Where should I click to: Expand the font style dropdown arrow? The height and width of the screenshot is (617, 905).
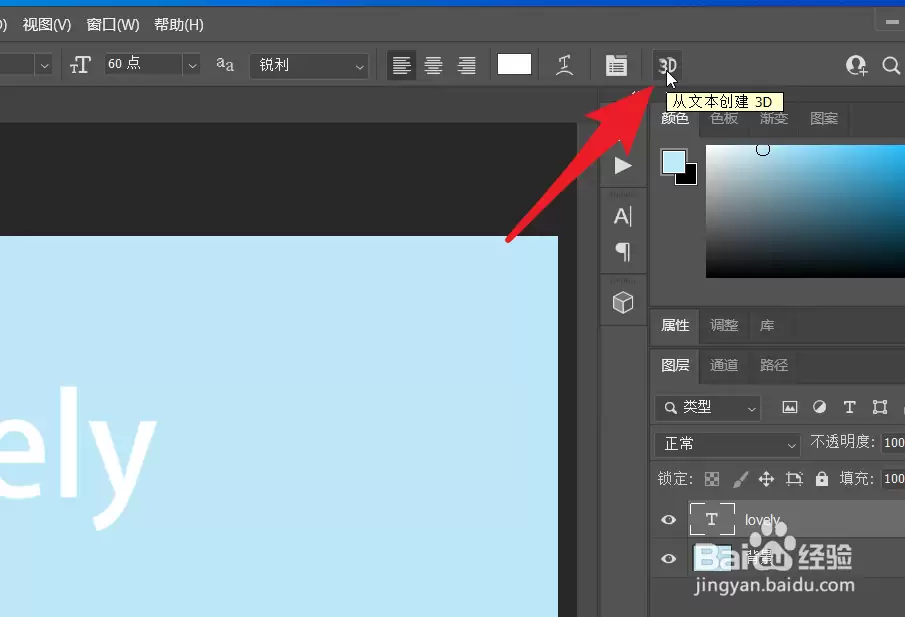pos(44,65)
